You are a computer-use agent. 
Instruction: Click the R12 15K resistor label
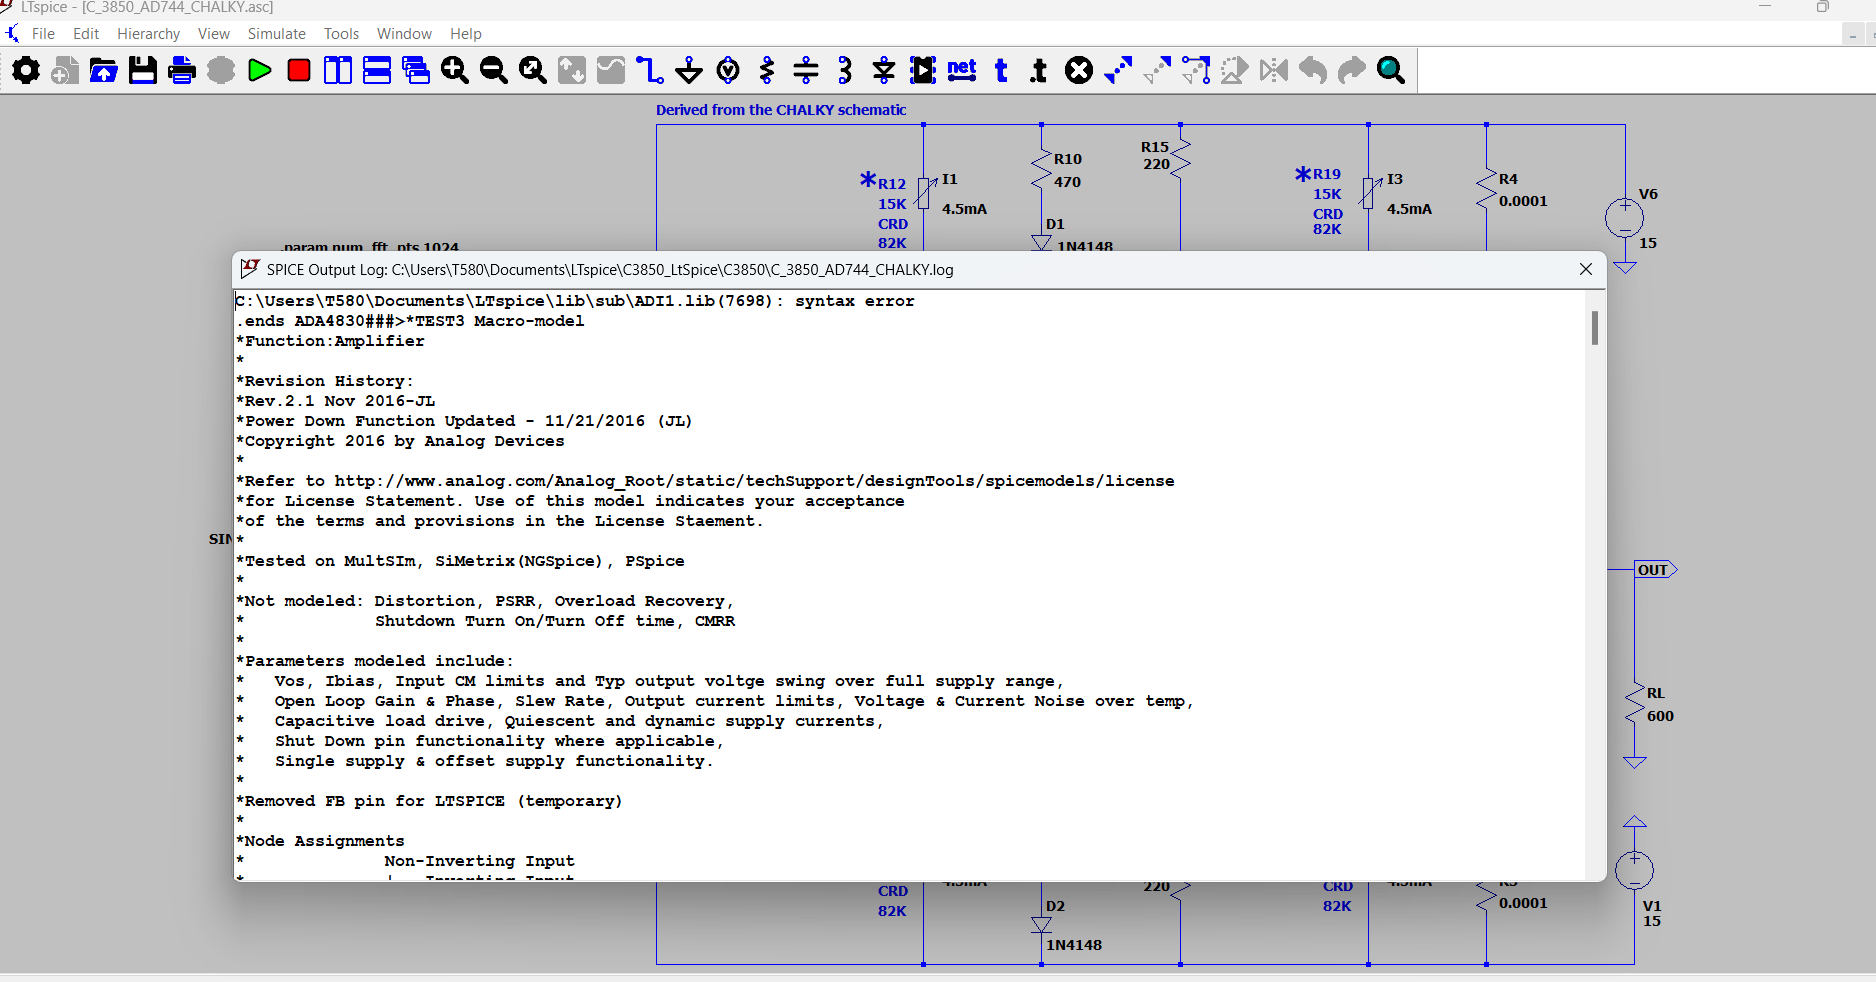coord(892,194)
